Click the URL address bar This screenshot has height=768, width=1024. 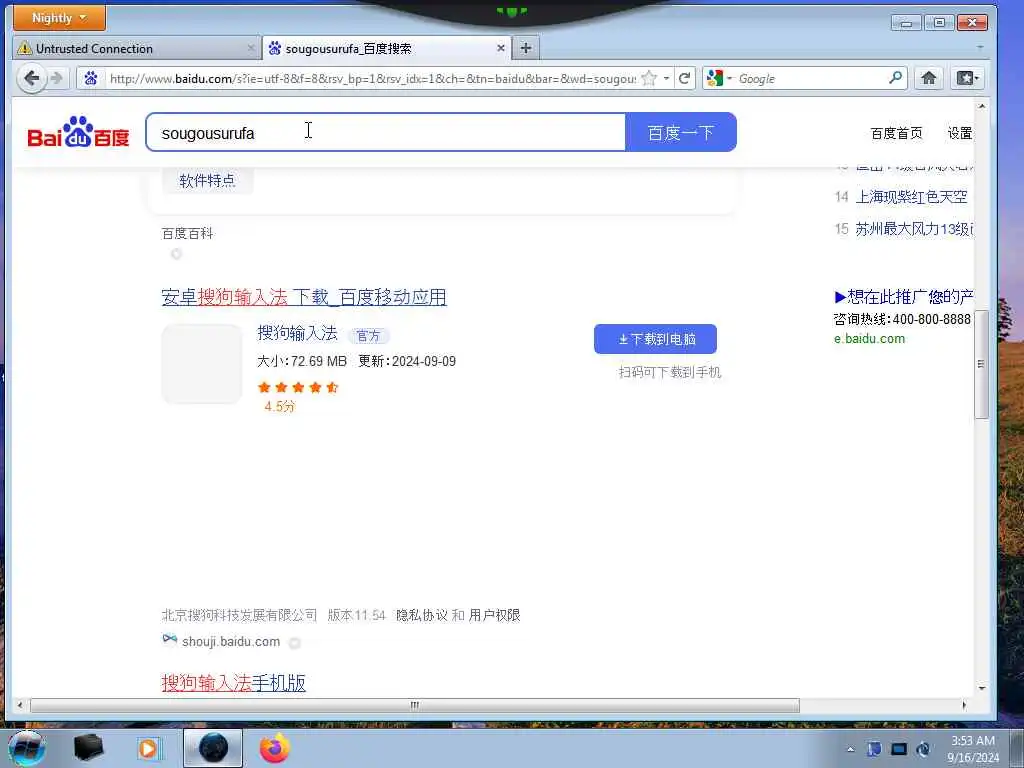point(372,78)
